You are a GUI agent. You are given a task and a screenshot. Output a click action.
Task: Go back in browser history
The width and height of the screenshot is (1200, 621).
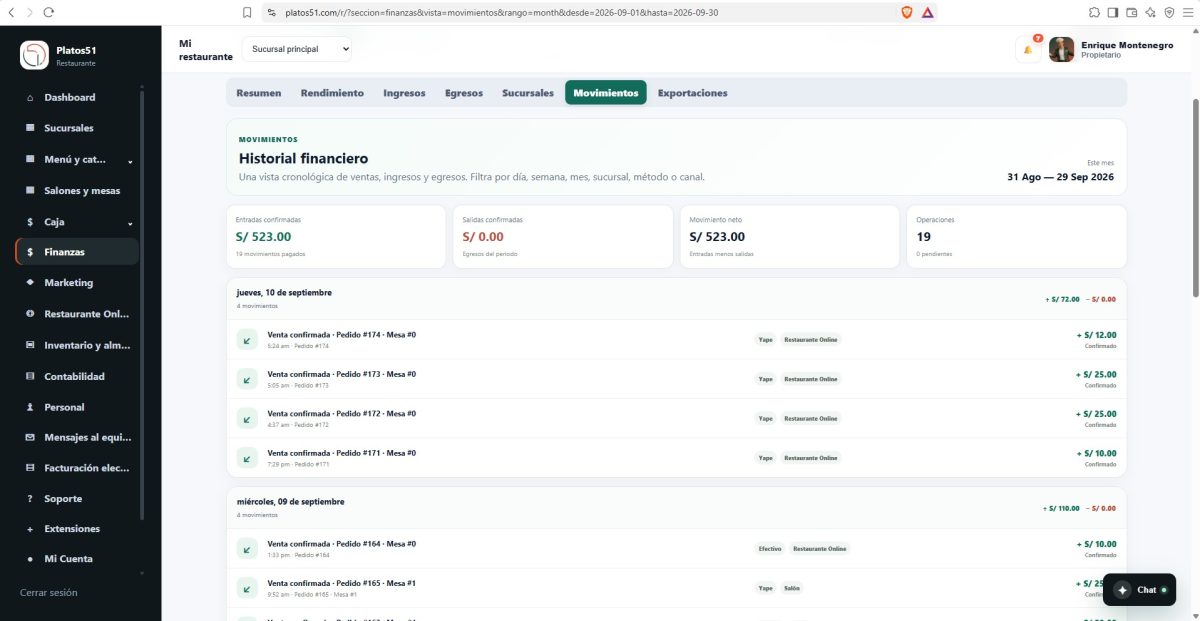12,12
